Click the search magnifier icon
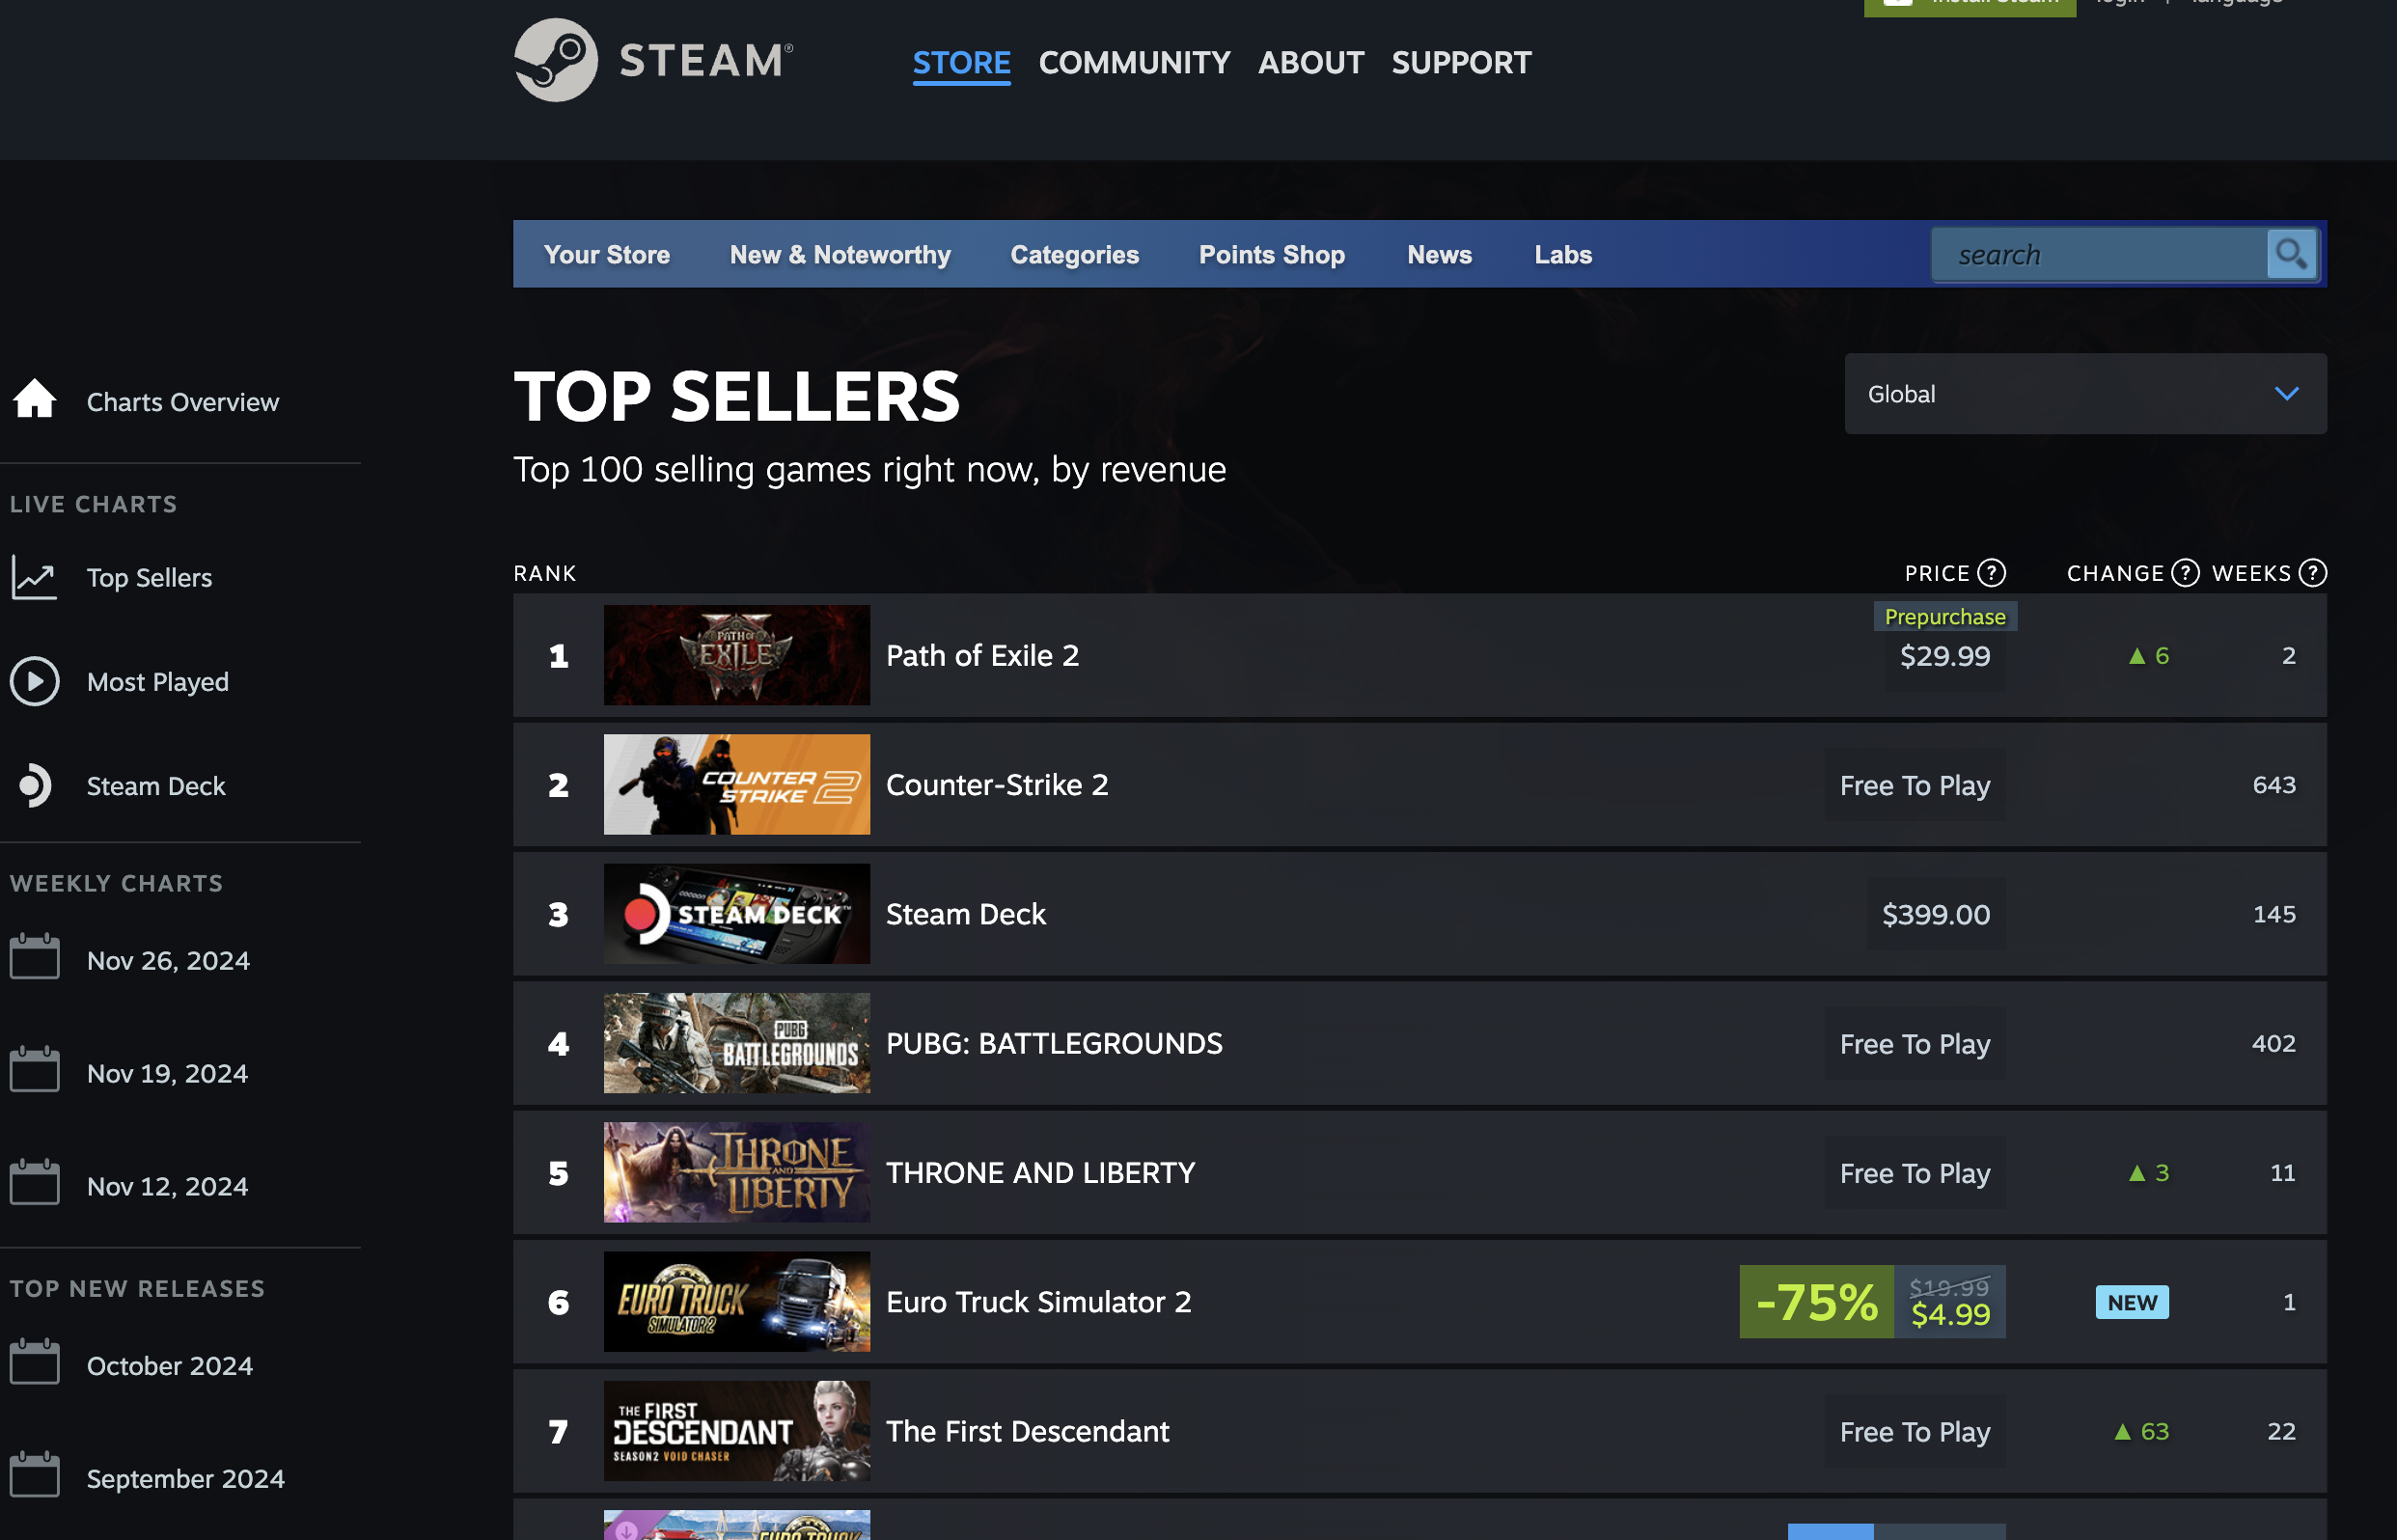This screenshot has width=2397, height=1540. [x=2290, y=255]
